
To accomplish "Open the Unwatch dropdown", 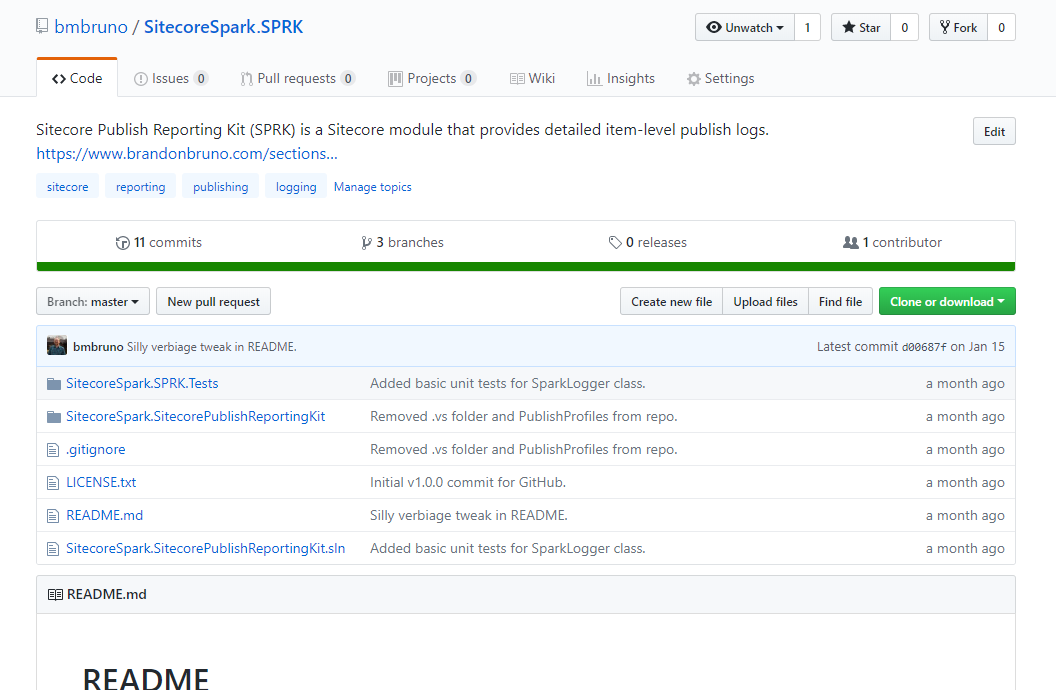I will [745, 28].
